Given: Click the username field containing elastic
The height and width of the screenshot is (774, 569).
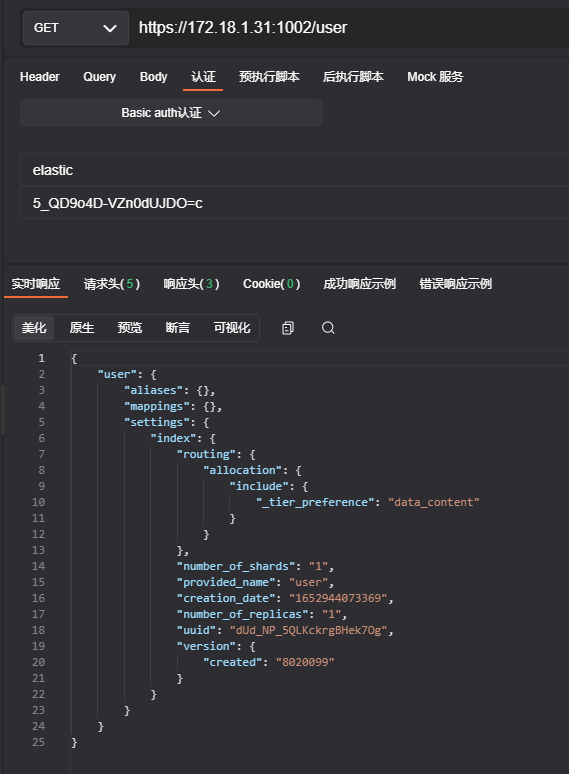Looking at the screenshot, I should (295, 170).
